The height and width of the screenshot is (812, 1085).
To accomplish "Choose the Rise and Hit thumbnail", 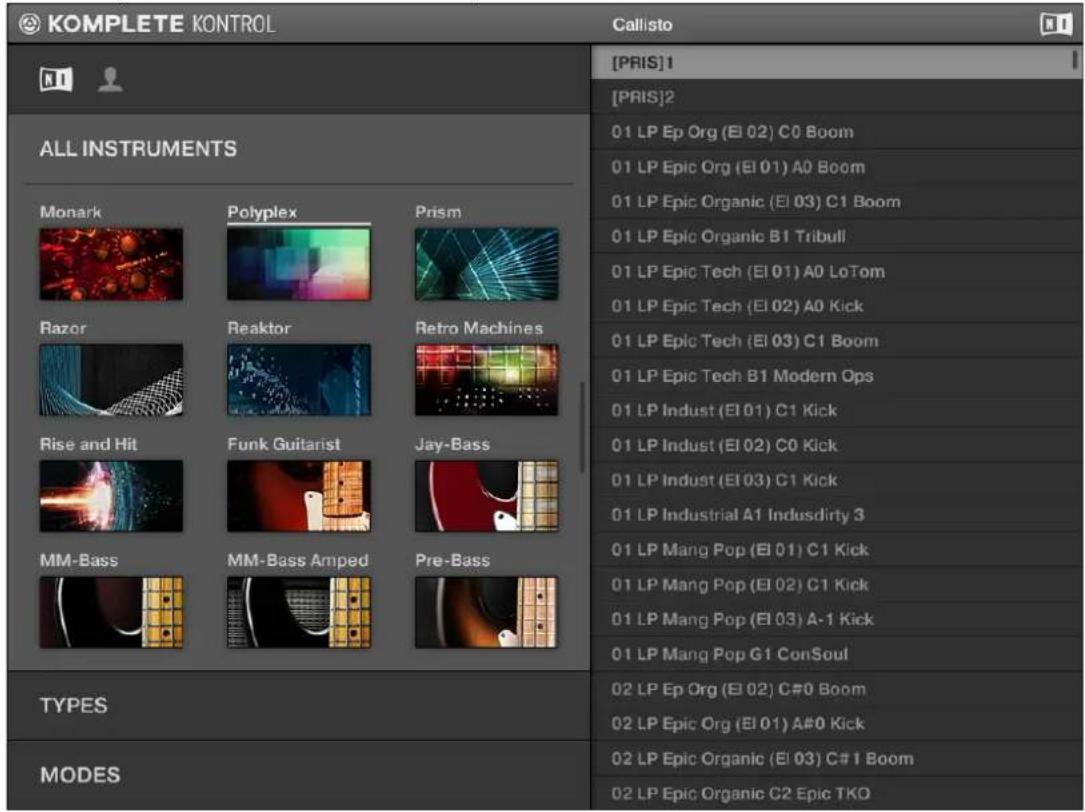I will (x=111, y=496).
